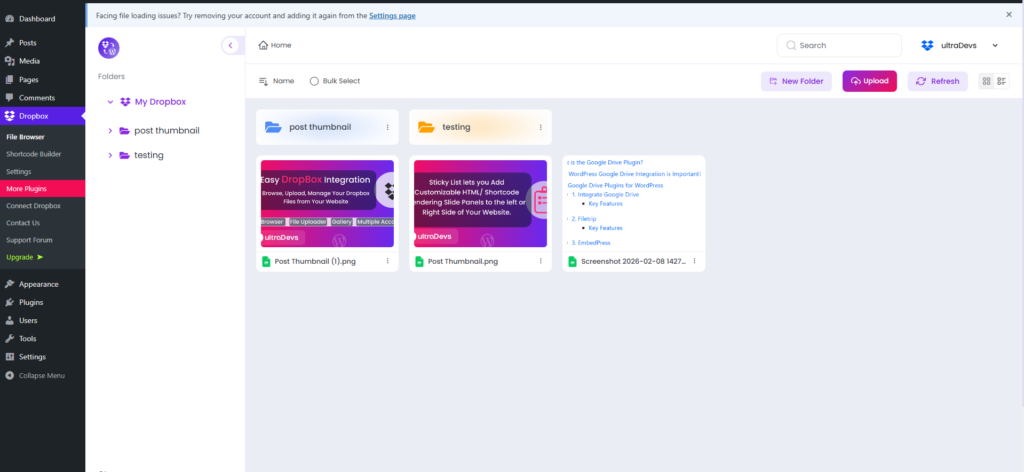Expand the post thumbnail tree folder
1024x472 pixels.
pos(110,131)
